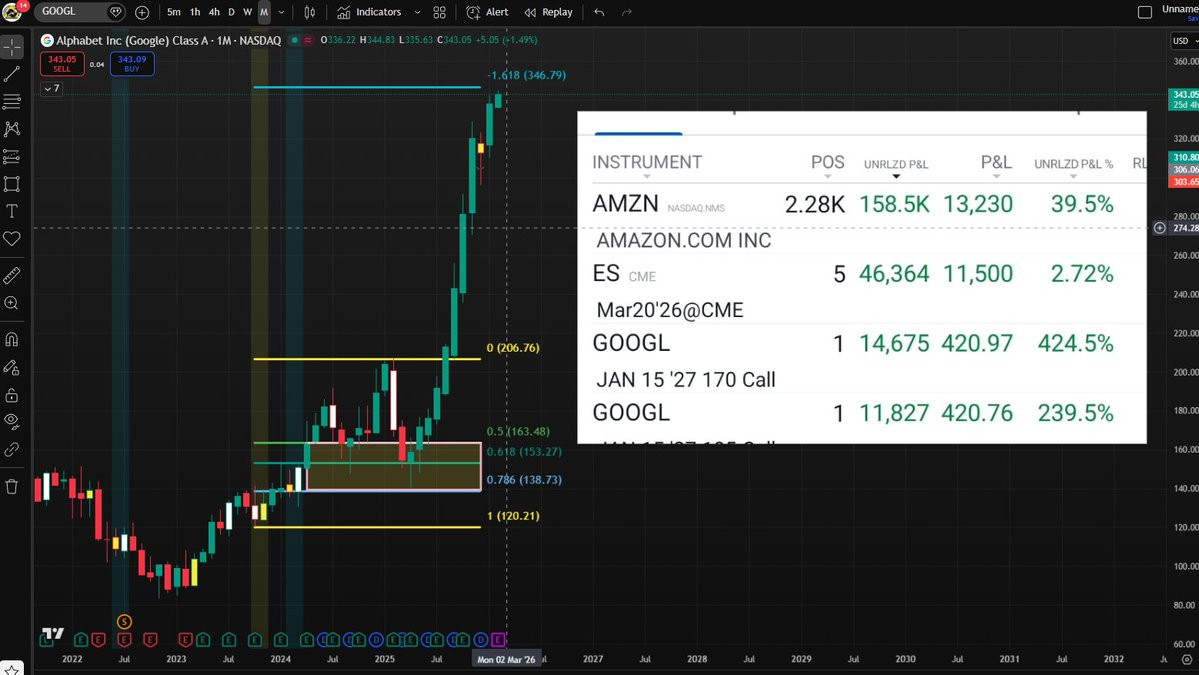Click the 343.05 SELL button
This screenshot has width=1199, height=675.
62,63
